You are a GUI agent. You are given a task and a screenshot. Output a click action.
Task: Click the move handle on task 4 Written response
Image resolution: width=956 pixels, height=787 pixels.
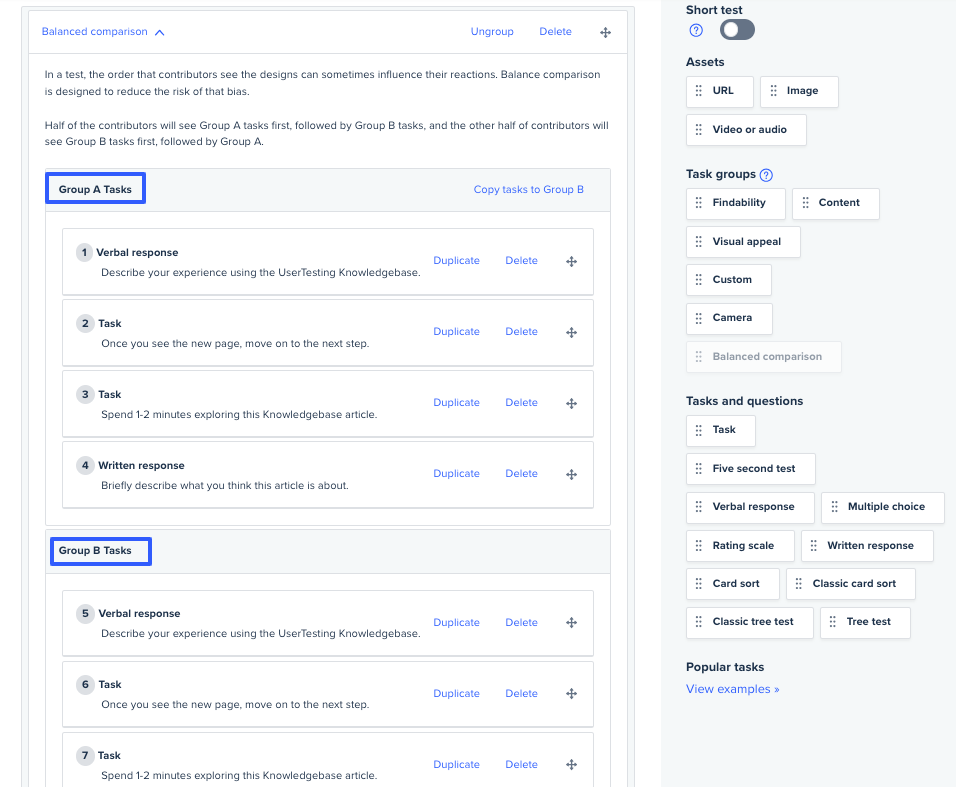click(x=572, y=474)
